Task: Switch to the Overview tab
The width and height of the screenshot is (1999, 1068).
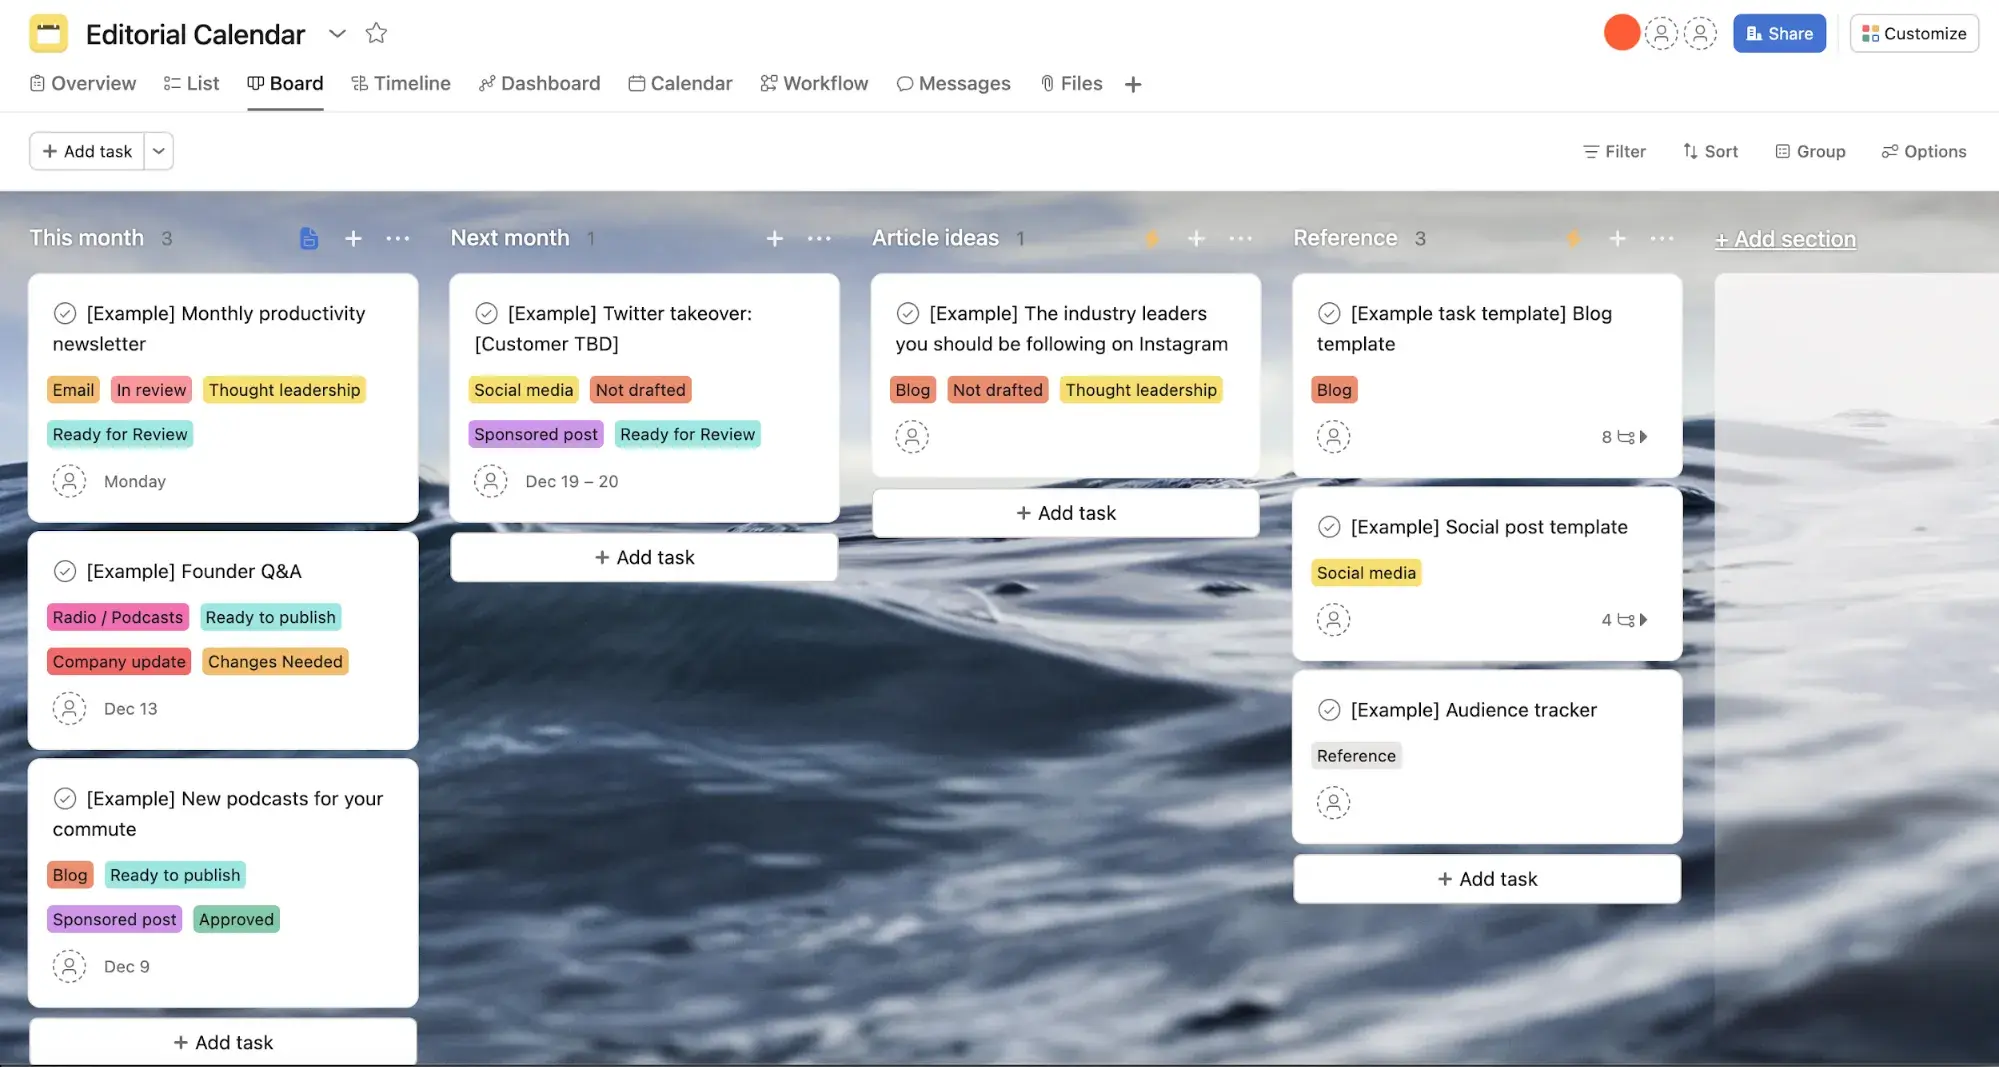Action: [x=83, y=83]
